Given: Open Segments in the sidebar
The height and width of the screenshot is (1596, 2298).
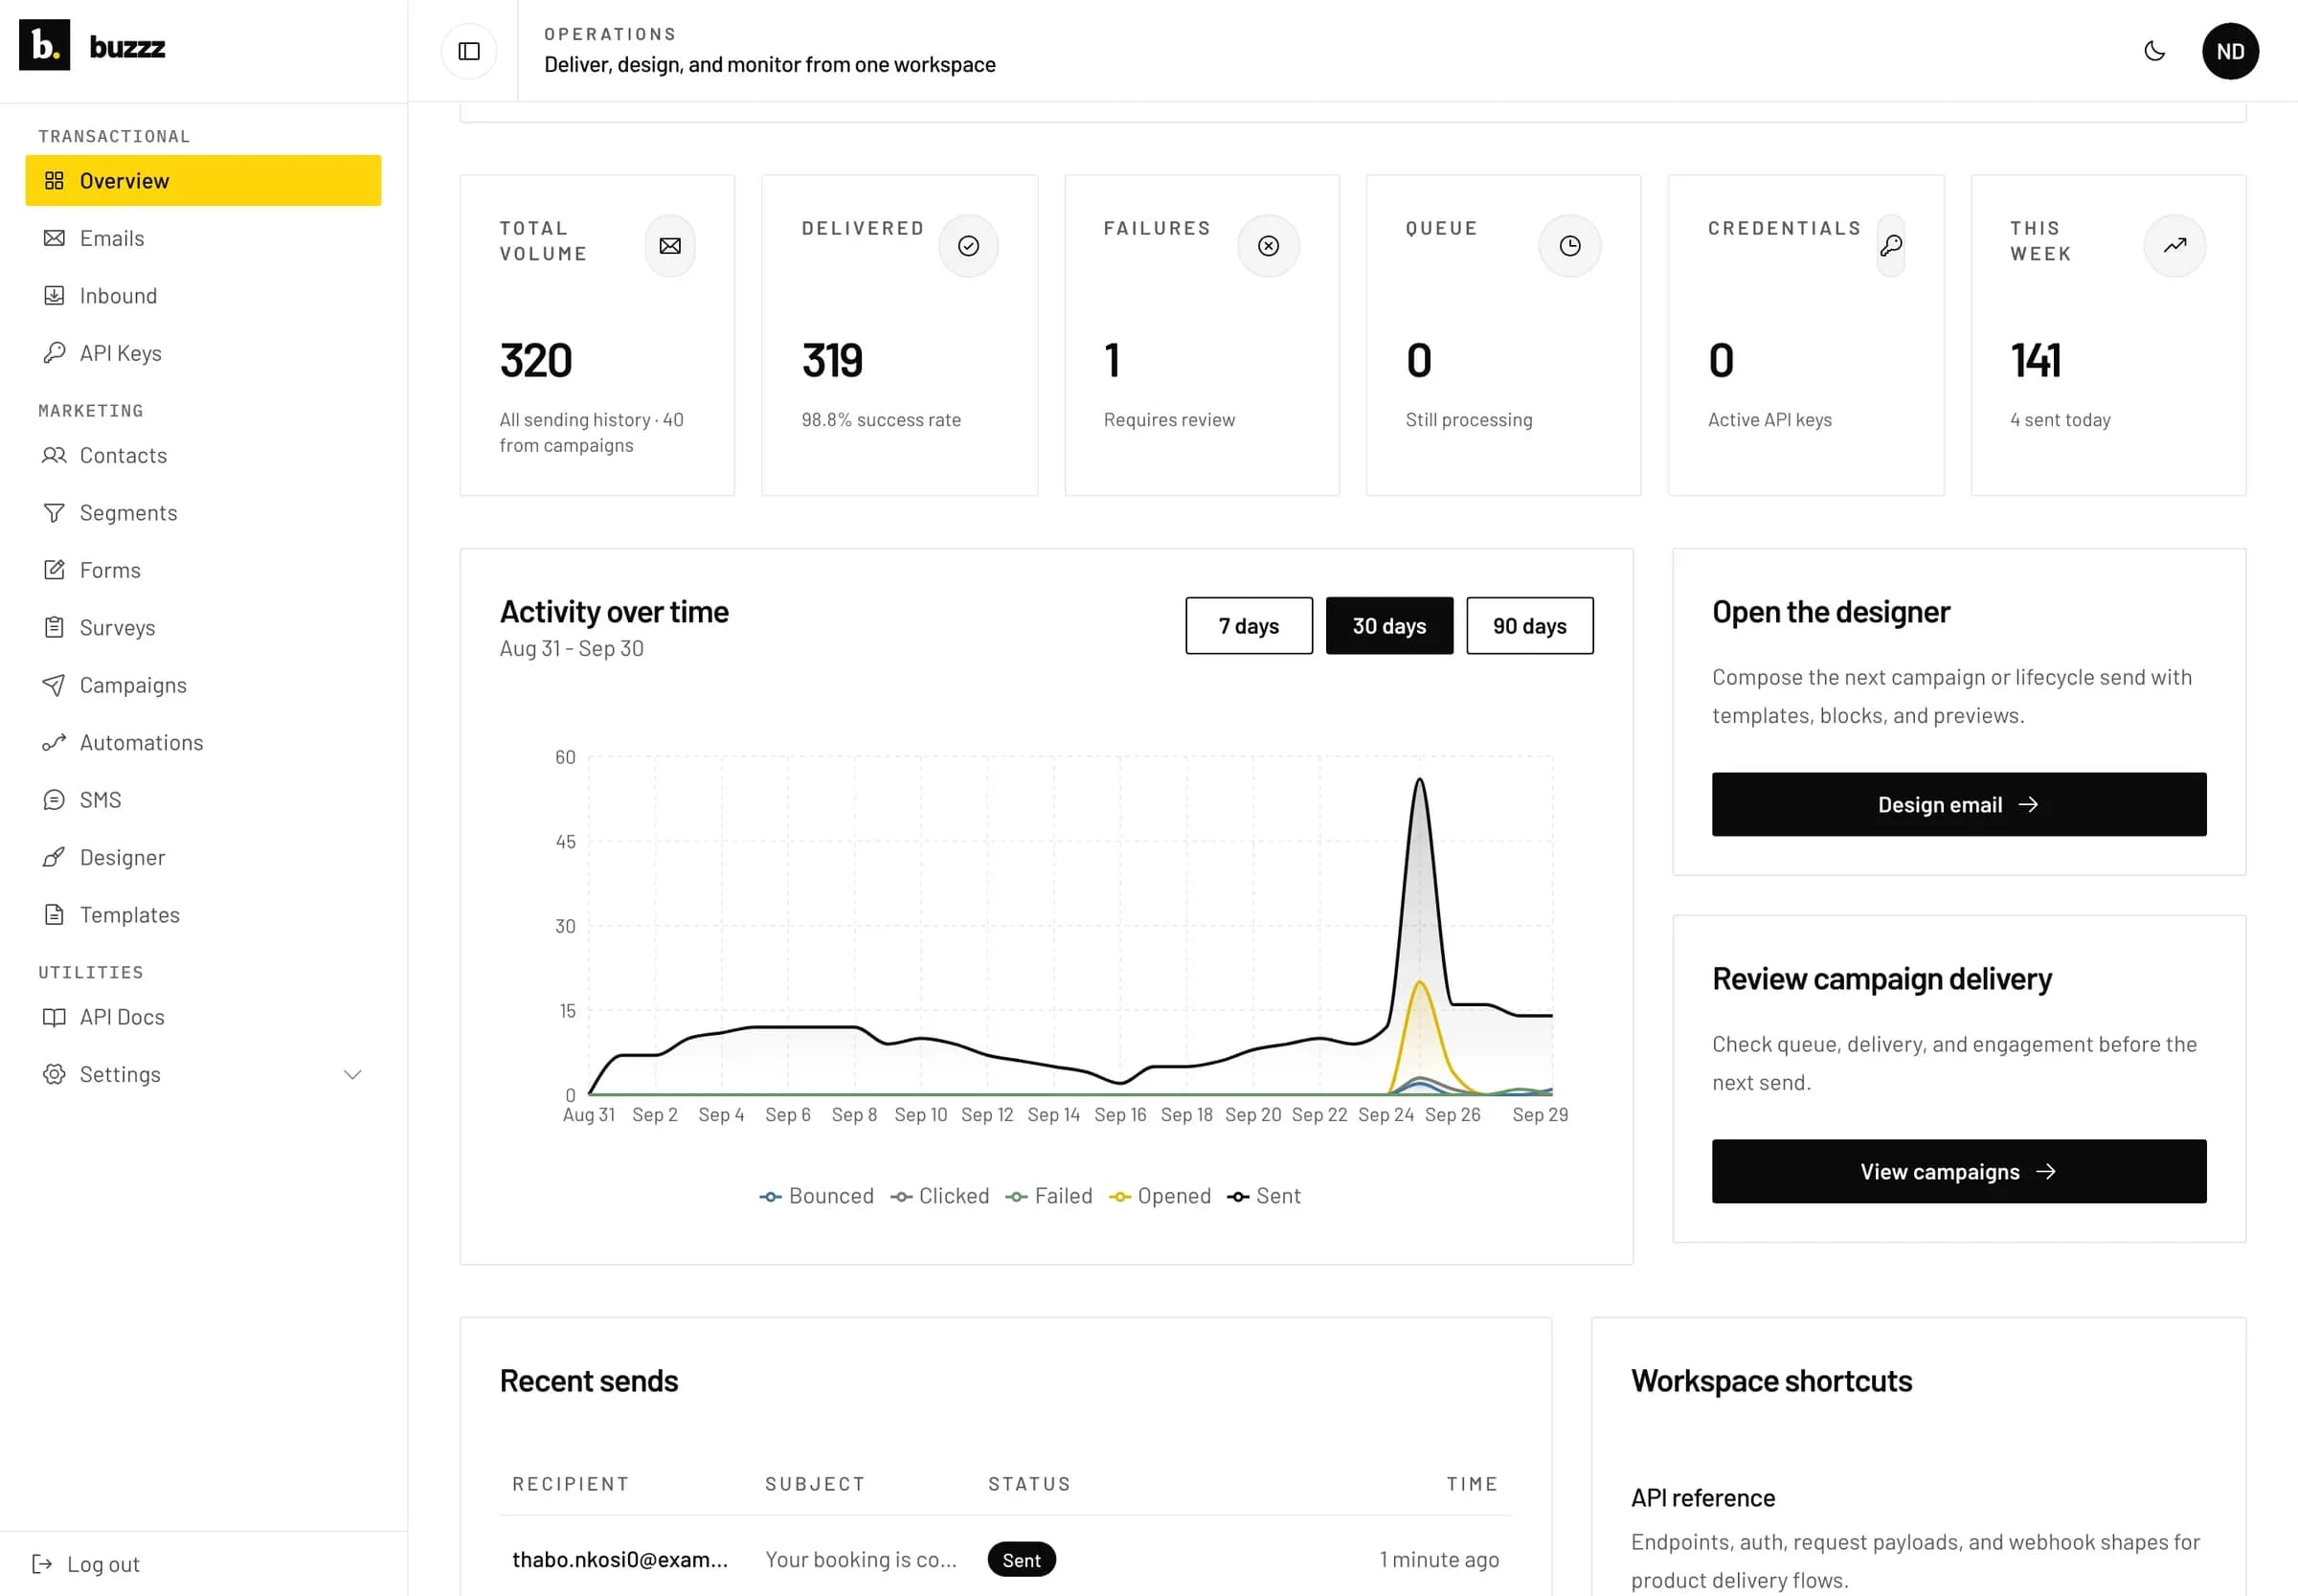Looking at the screenshot, I should (x=203, y=513).
